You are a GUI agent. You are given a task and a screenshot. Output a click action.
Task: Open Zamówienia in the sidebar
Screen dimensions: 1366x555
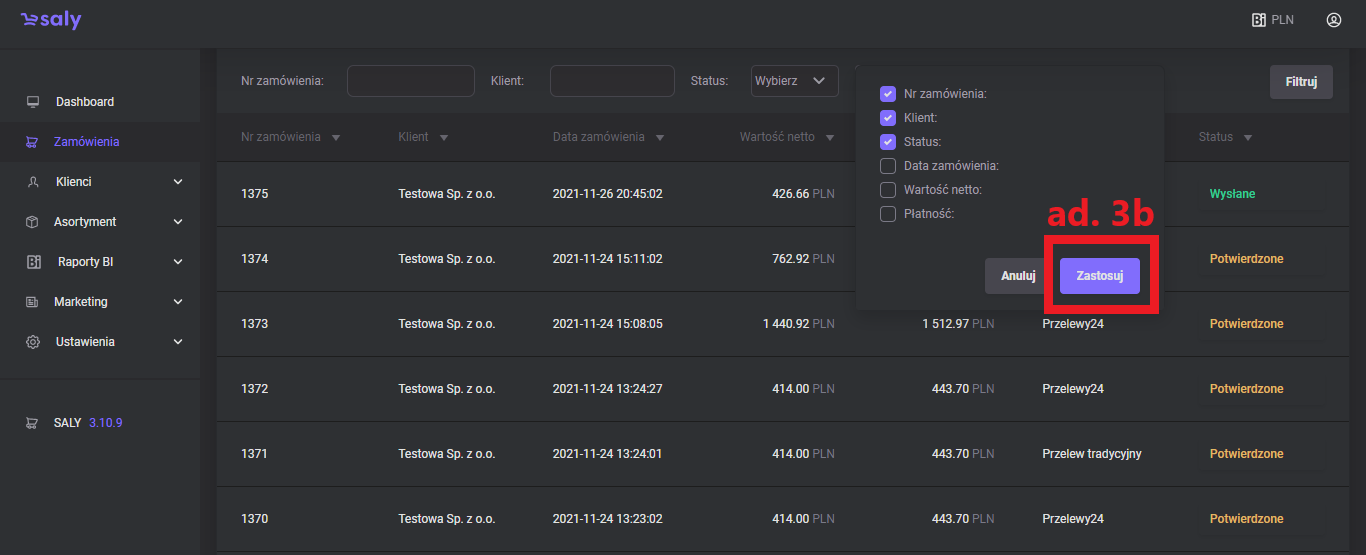(86, 142)
